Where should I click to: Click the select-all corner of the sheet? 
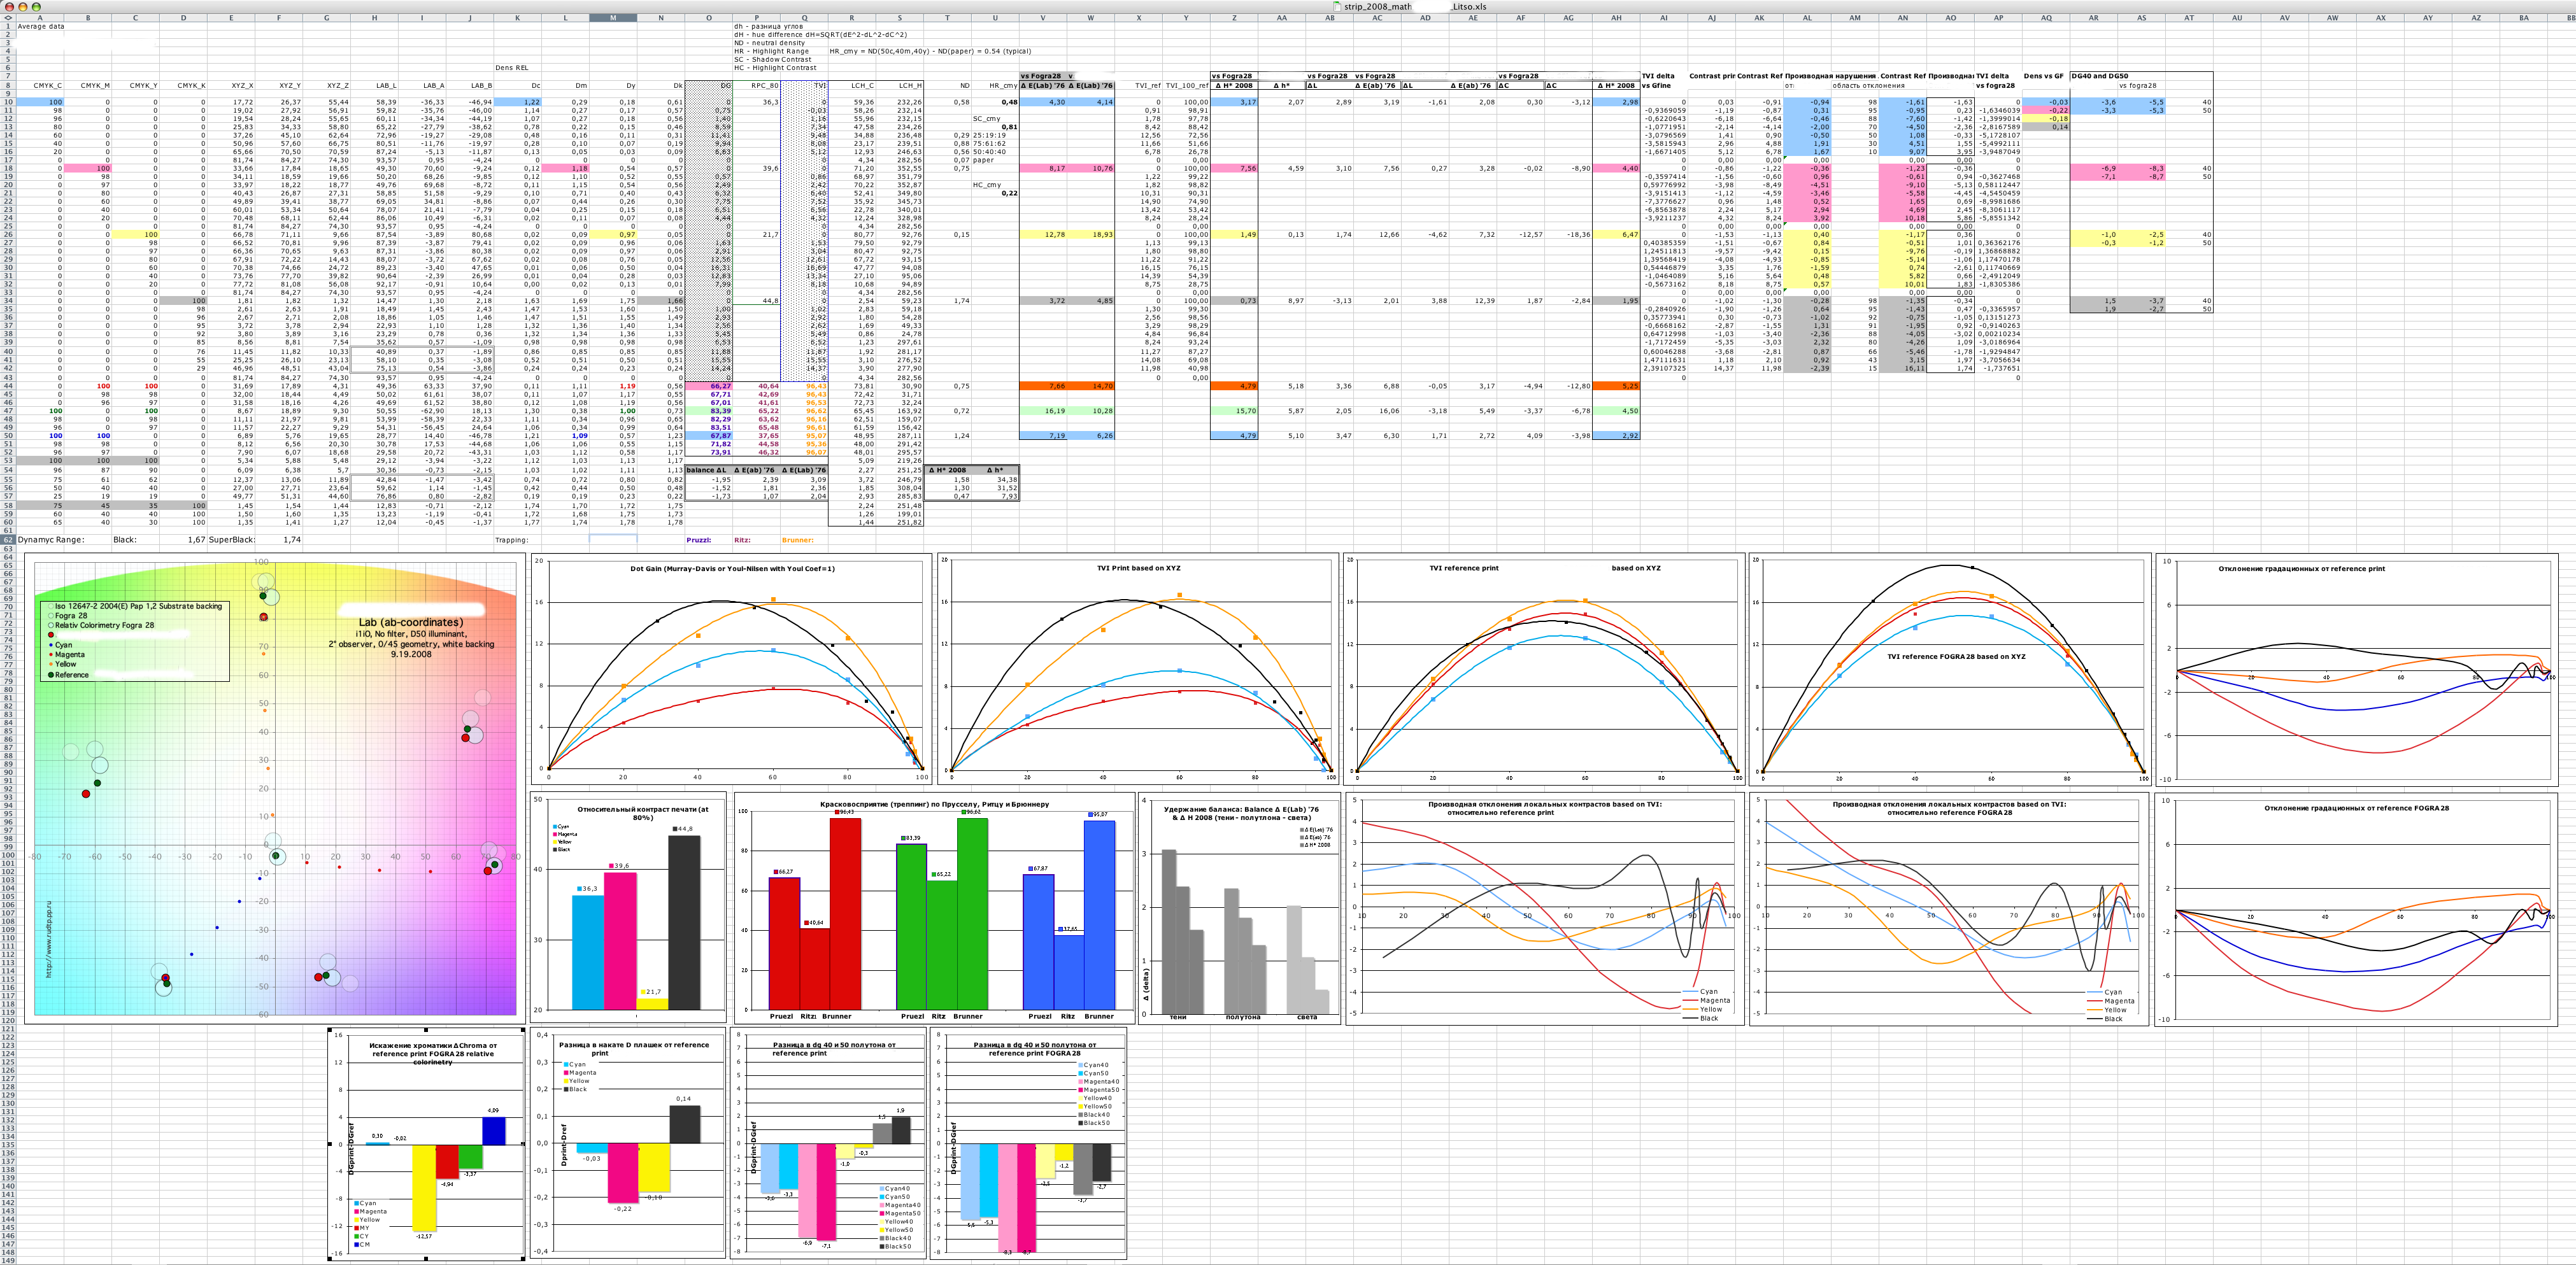point(7,18)
